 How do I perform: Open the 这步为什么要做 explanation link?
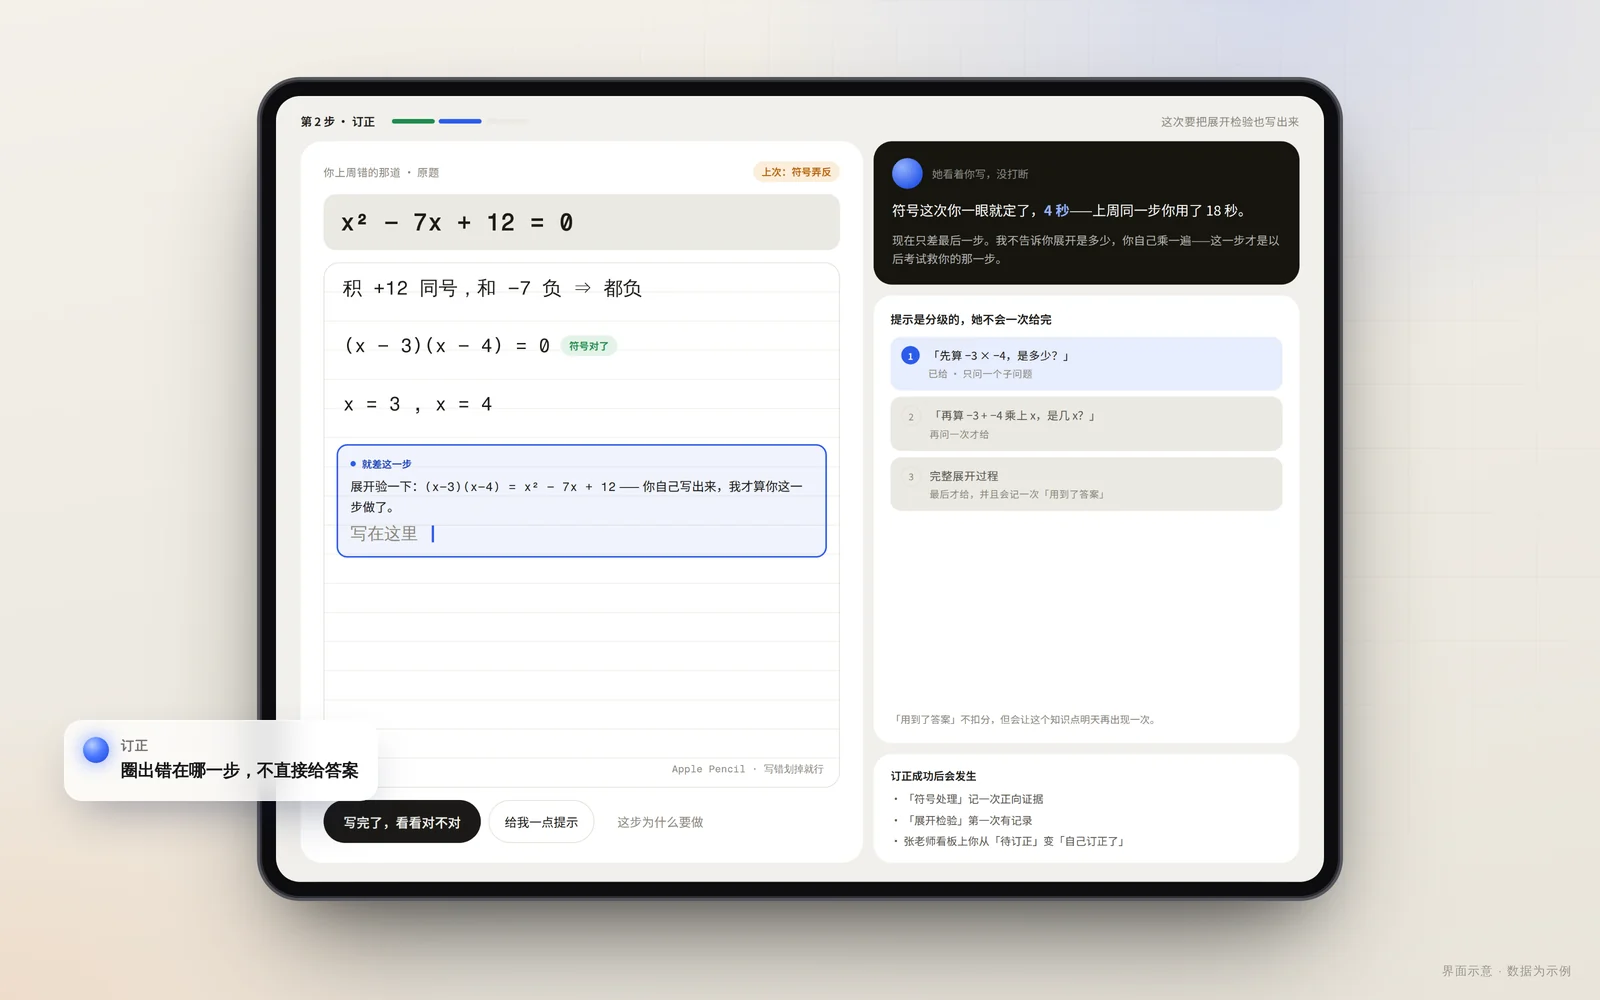tap(660, 822)
